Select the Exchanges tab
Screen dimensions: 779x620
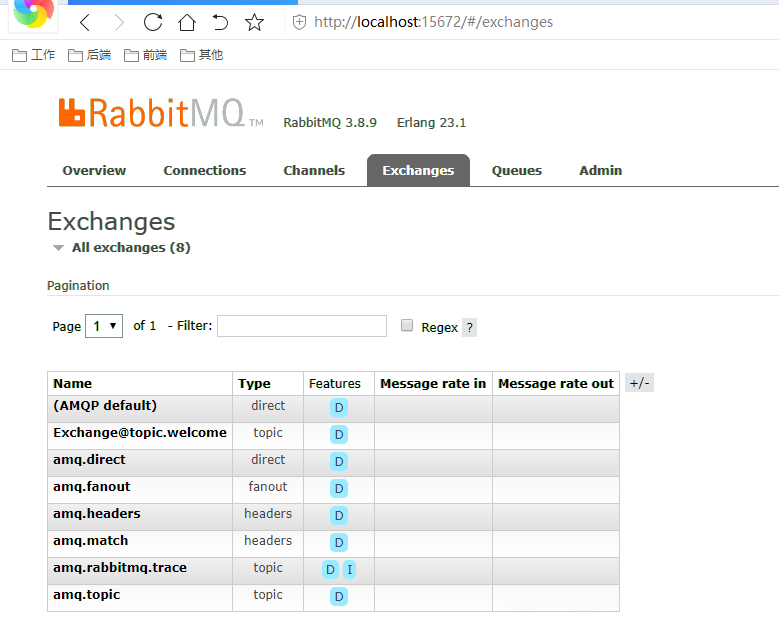point(418,170)
